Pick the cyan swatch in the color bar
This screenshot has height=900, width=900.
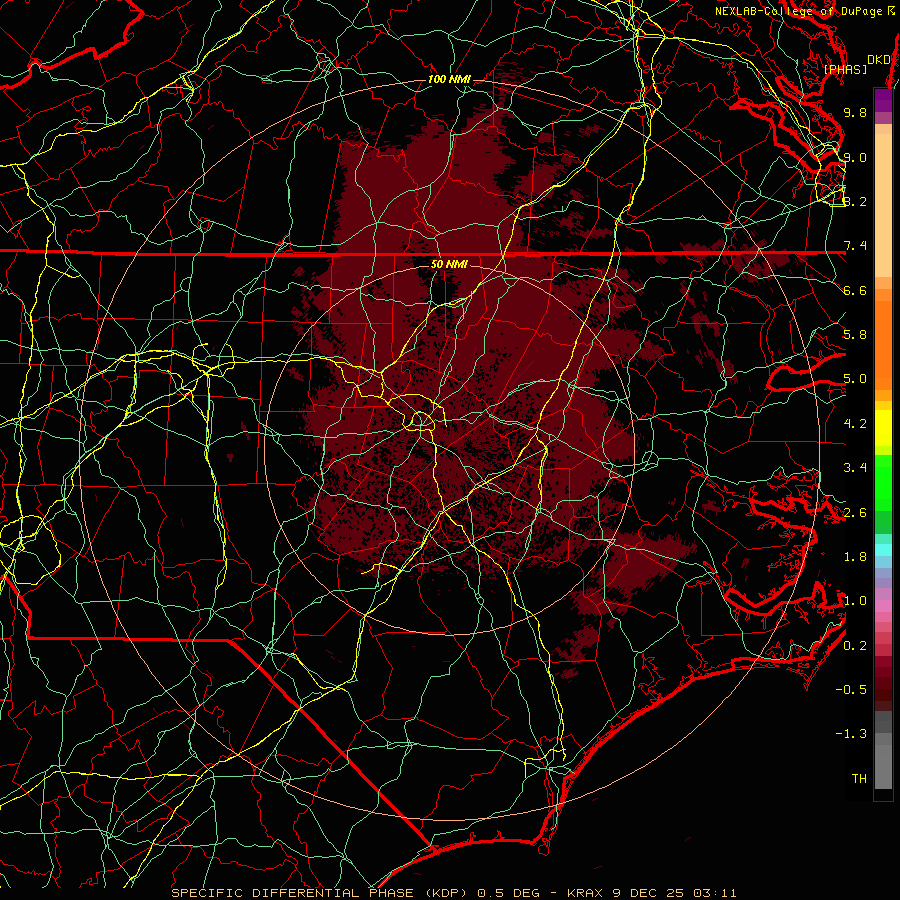[883, 549]
